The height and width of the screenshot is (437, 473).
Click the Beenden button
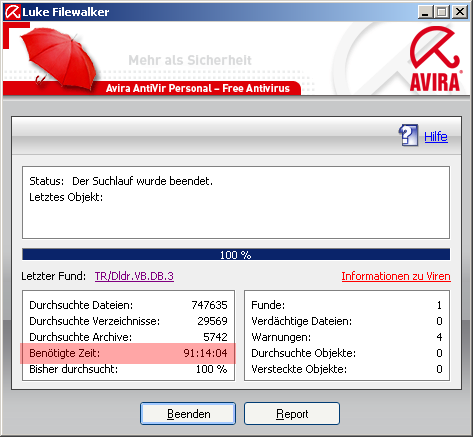[x=188, y=413]
